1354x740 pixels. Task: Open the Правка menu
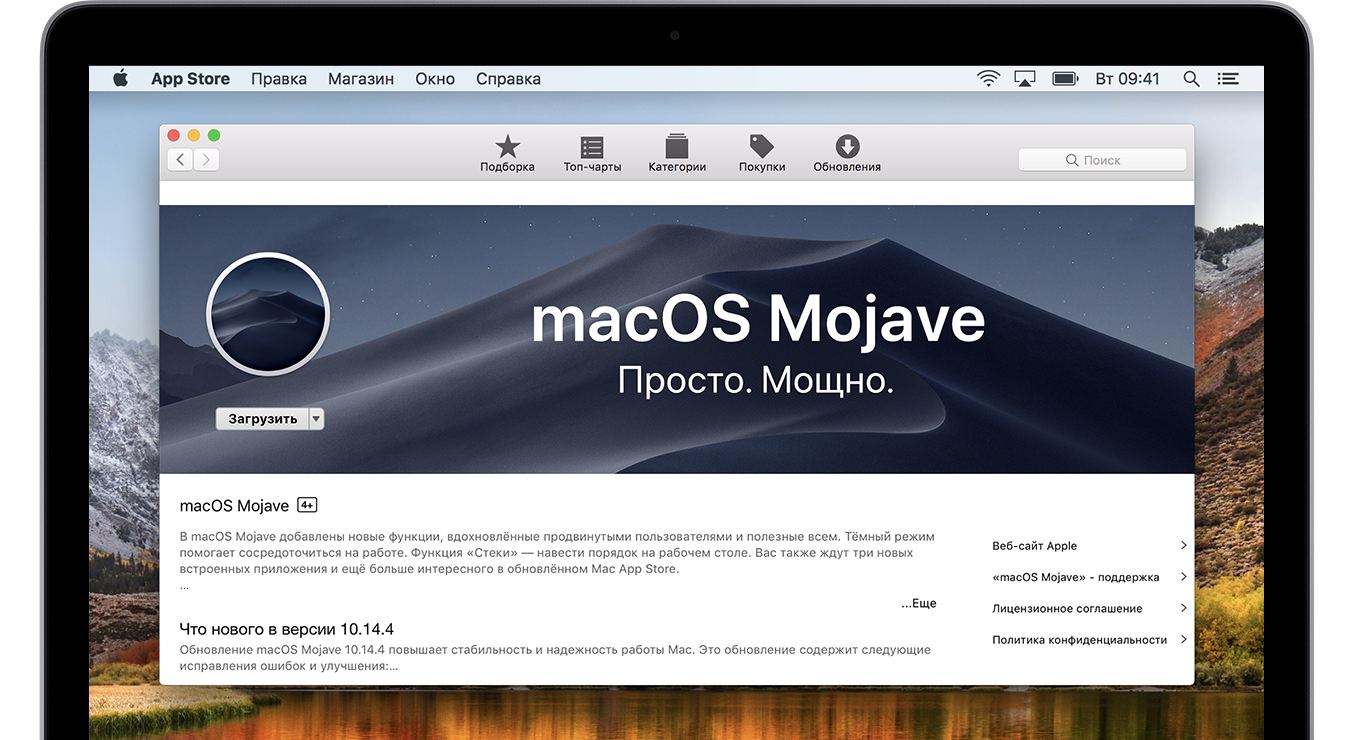click(x=279, y=79)
